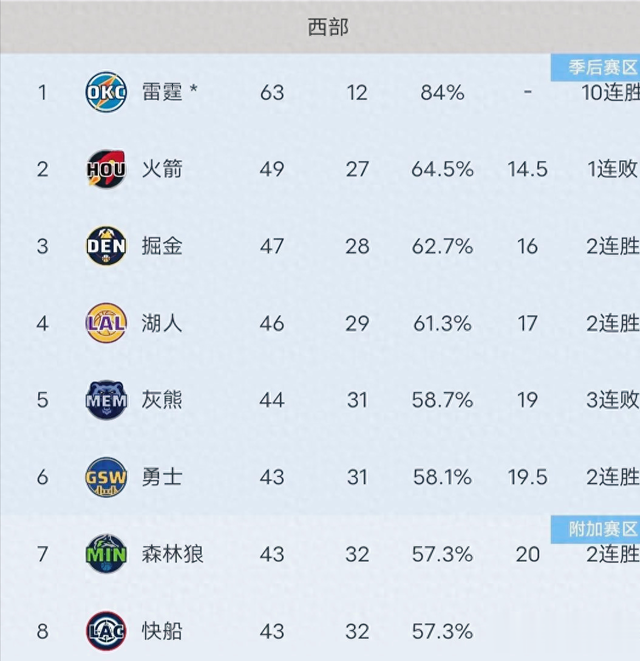Image resolution: width=640 pixels, height=661 pixels.
Task: Open the 火箭 team name
Action: pos(162,169)
